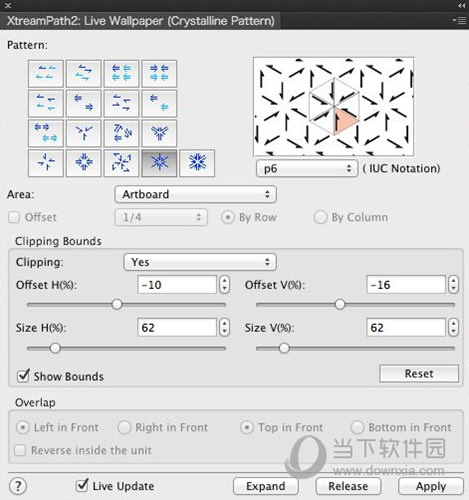Enable the Offset checkbox

[14, 217]
